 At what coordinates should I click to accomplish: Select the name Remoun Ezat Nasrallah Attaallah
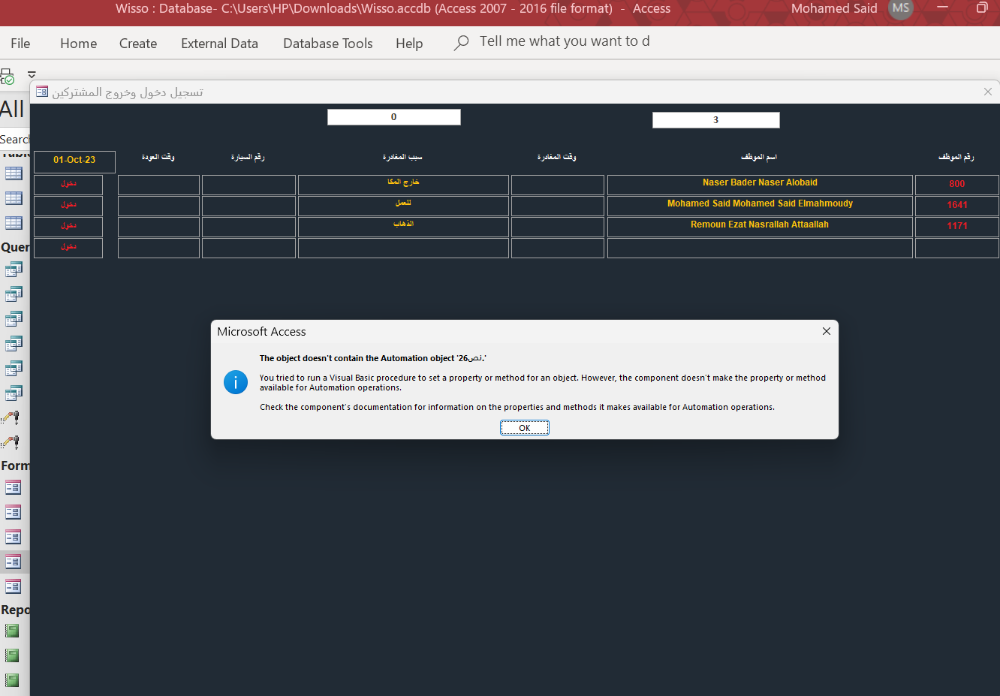760,226
